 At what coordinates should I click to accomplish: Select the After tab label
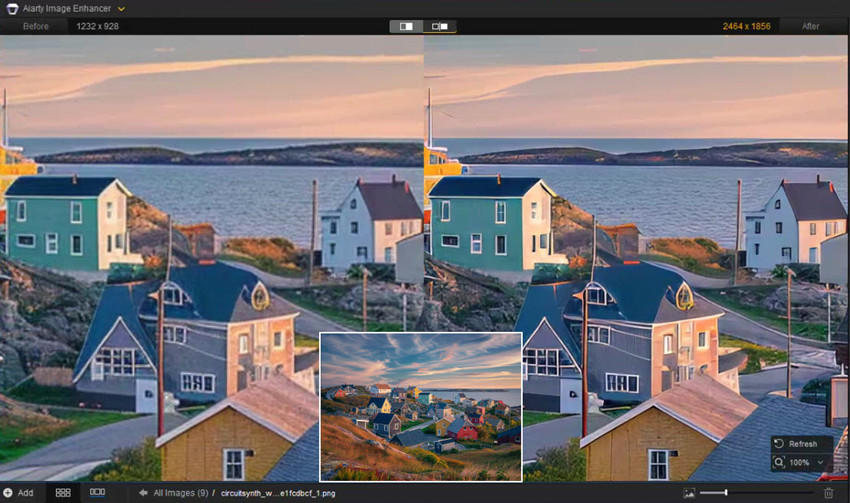(x=810, y=26)
